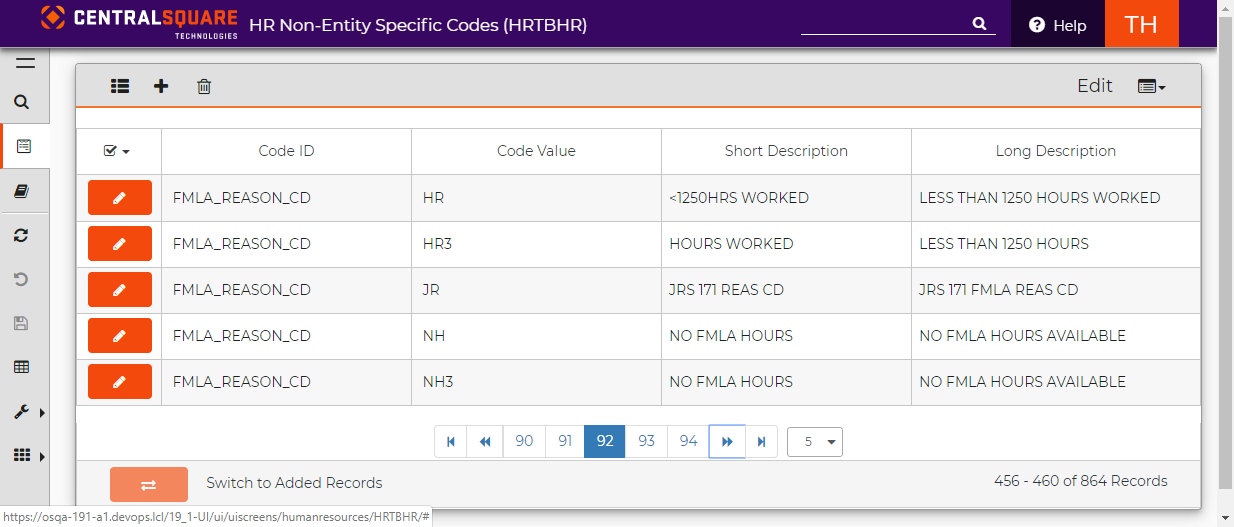Click the add record plus icon

click(x=161, y=86)
